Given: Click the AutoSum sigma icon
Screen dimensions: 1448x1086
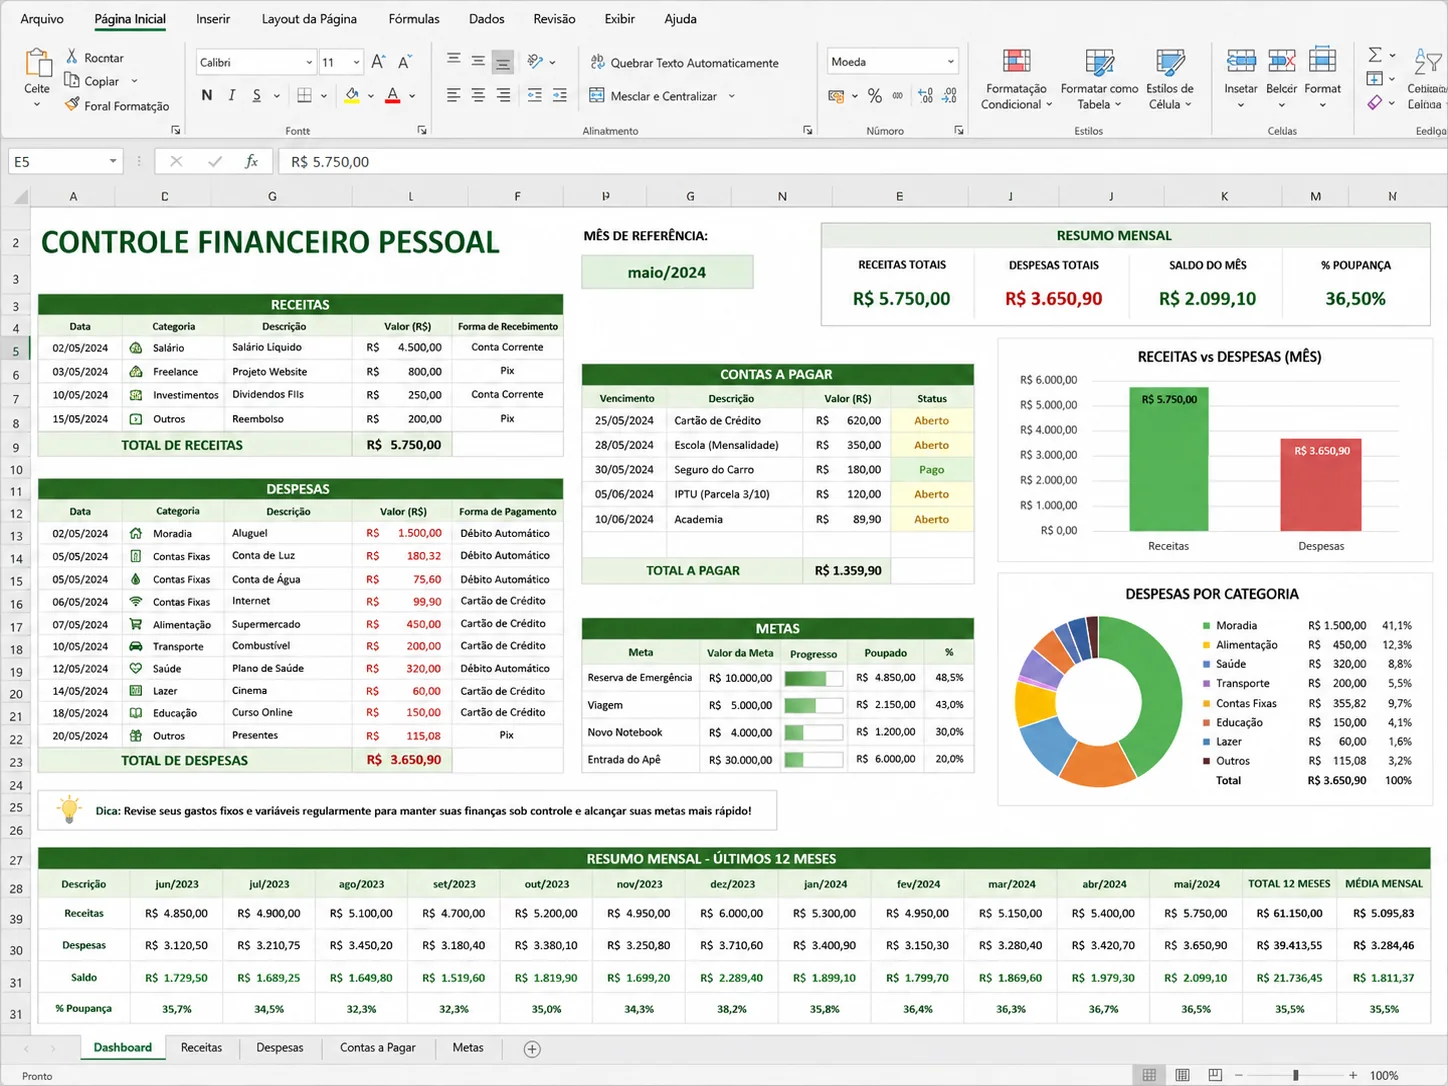Looking at the screenshot, I should click(x=1375, y=54).
